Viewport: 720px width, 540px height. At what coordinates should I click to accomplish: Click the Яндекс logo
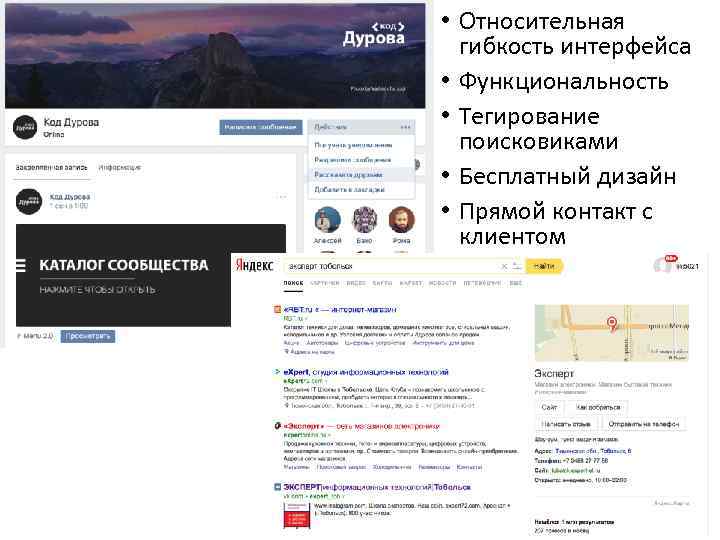point(254,265)
